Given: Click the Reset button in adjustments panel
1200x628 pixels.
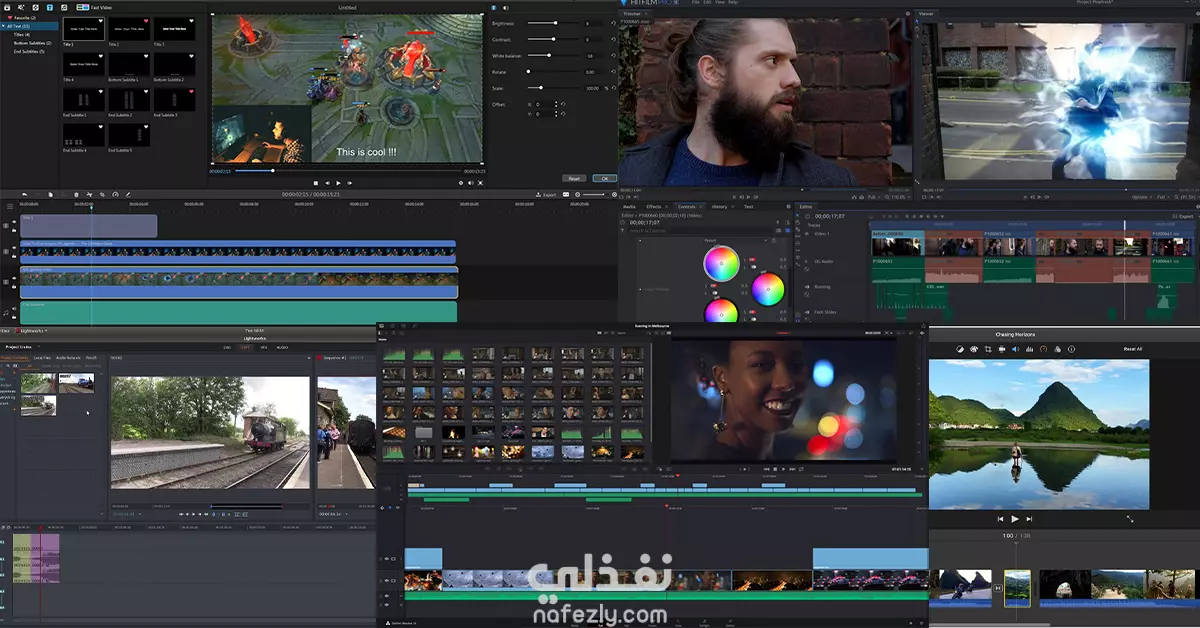Looking at the screenshot, I should (574, 178).
